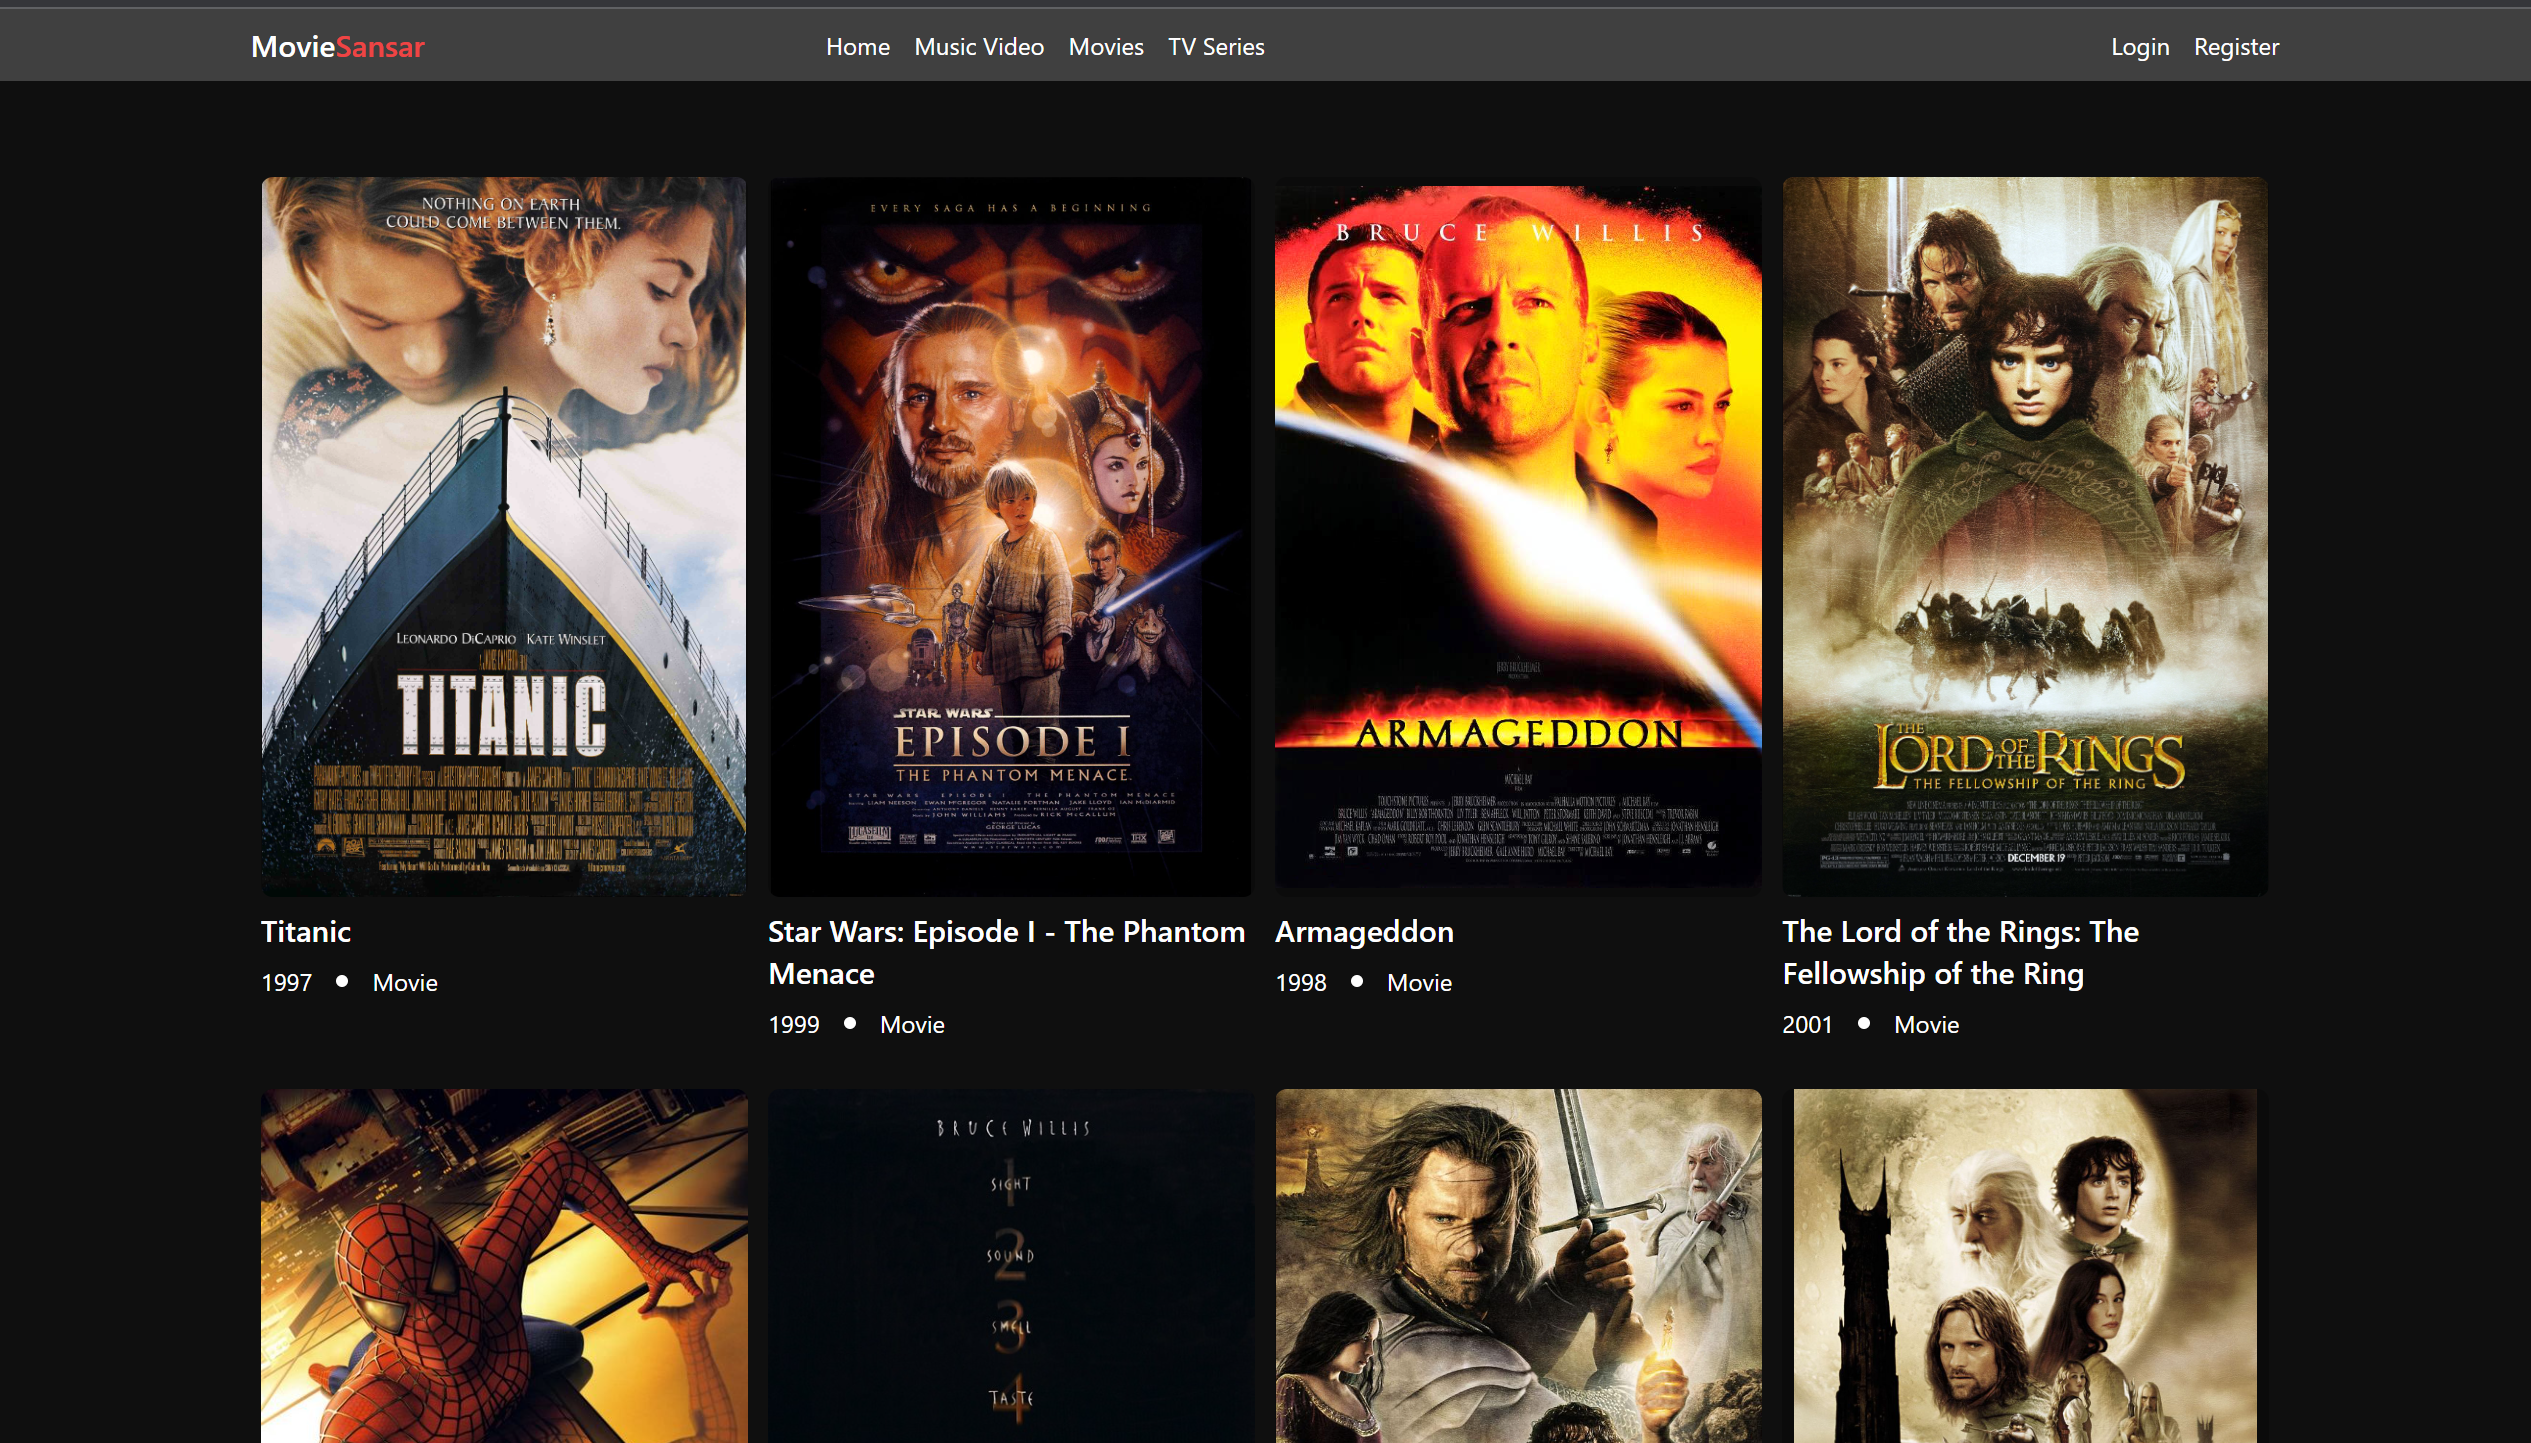Click the Armageddon title text
The height and width of the screenshot is (1443, 2531).
pos(1364,931)
